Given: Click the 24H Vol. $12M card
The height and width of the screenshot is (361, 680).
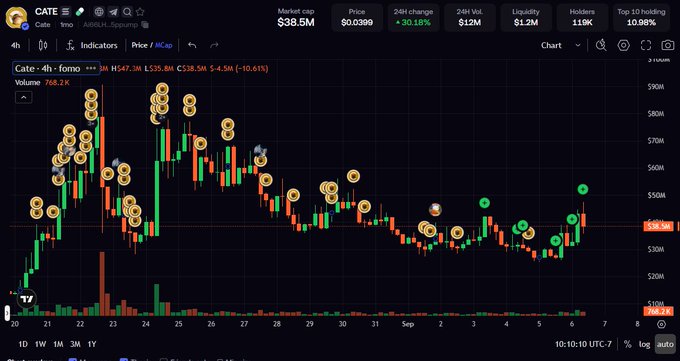Looking at the screenshot, I should 470,18.
